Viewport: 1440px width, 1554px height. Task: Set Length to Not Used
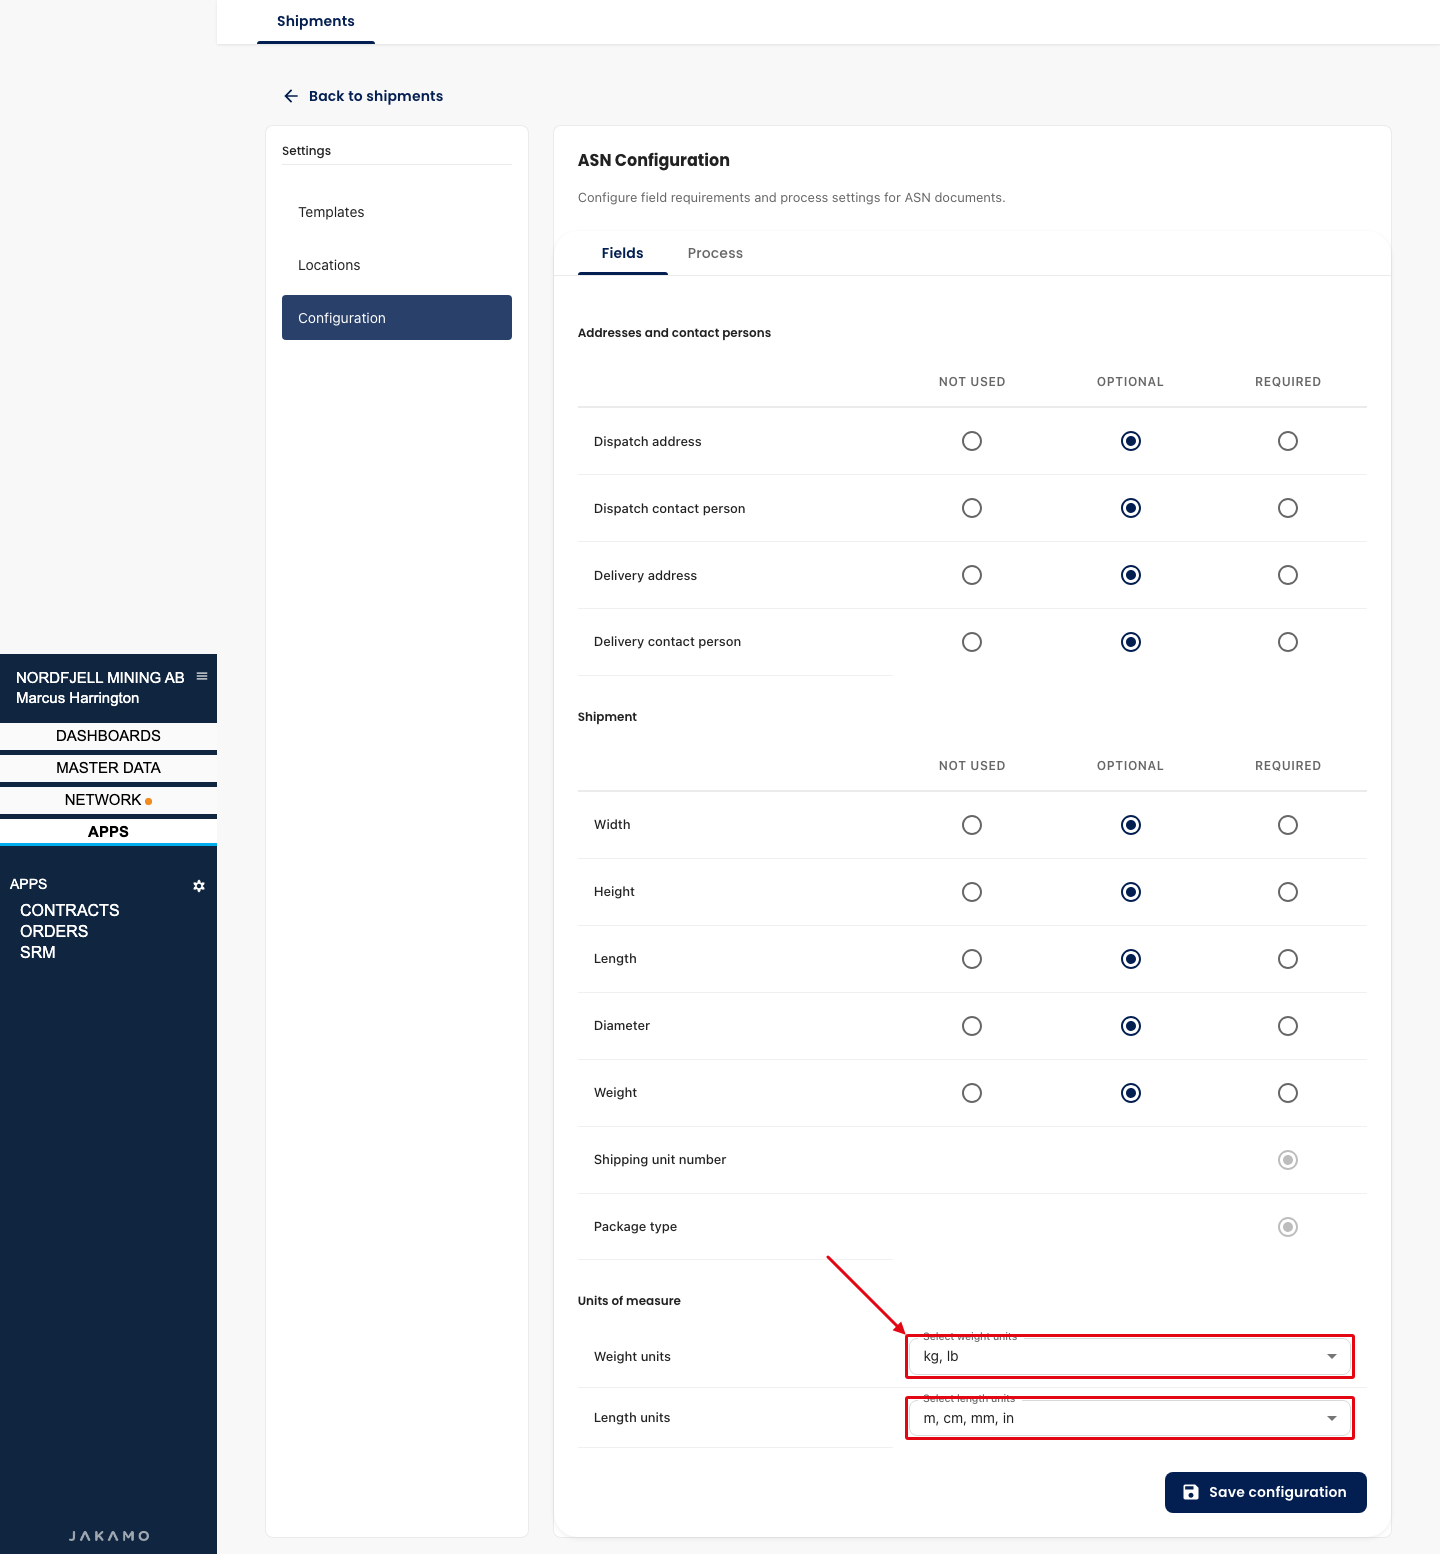pos(972,959)
